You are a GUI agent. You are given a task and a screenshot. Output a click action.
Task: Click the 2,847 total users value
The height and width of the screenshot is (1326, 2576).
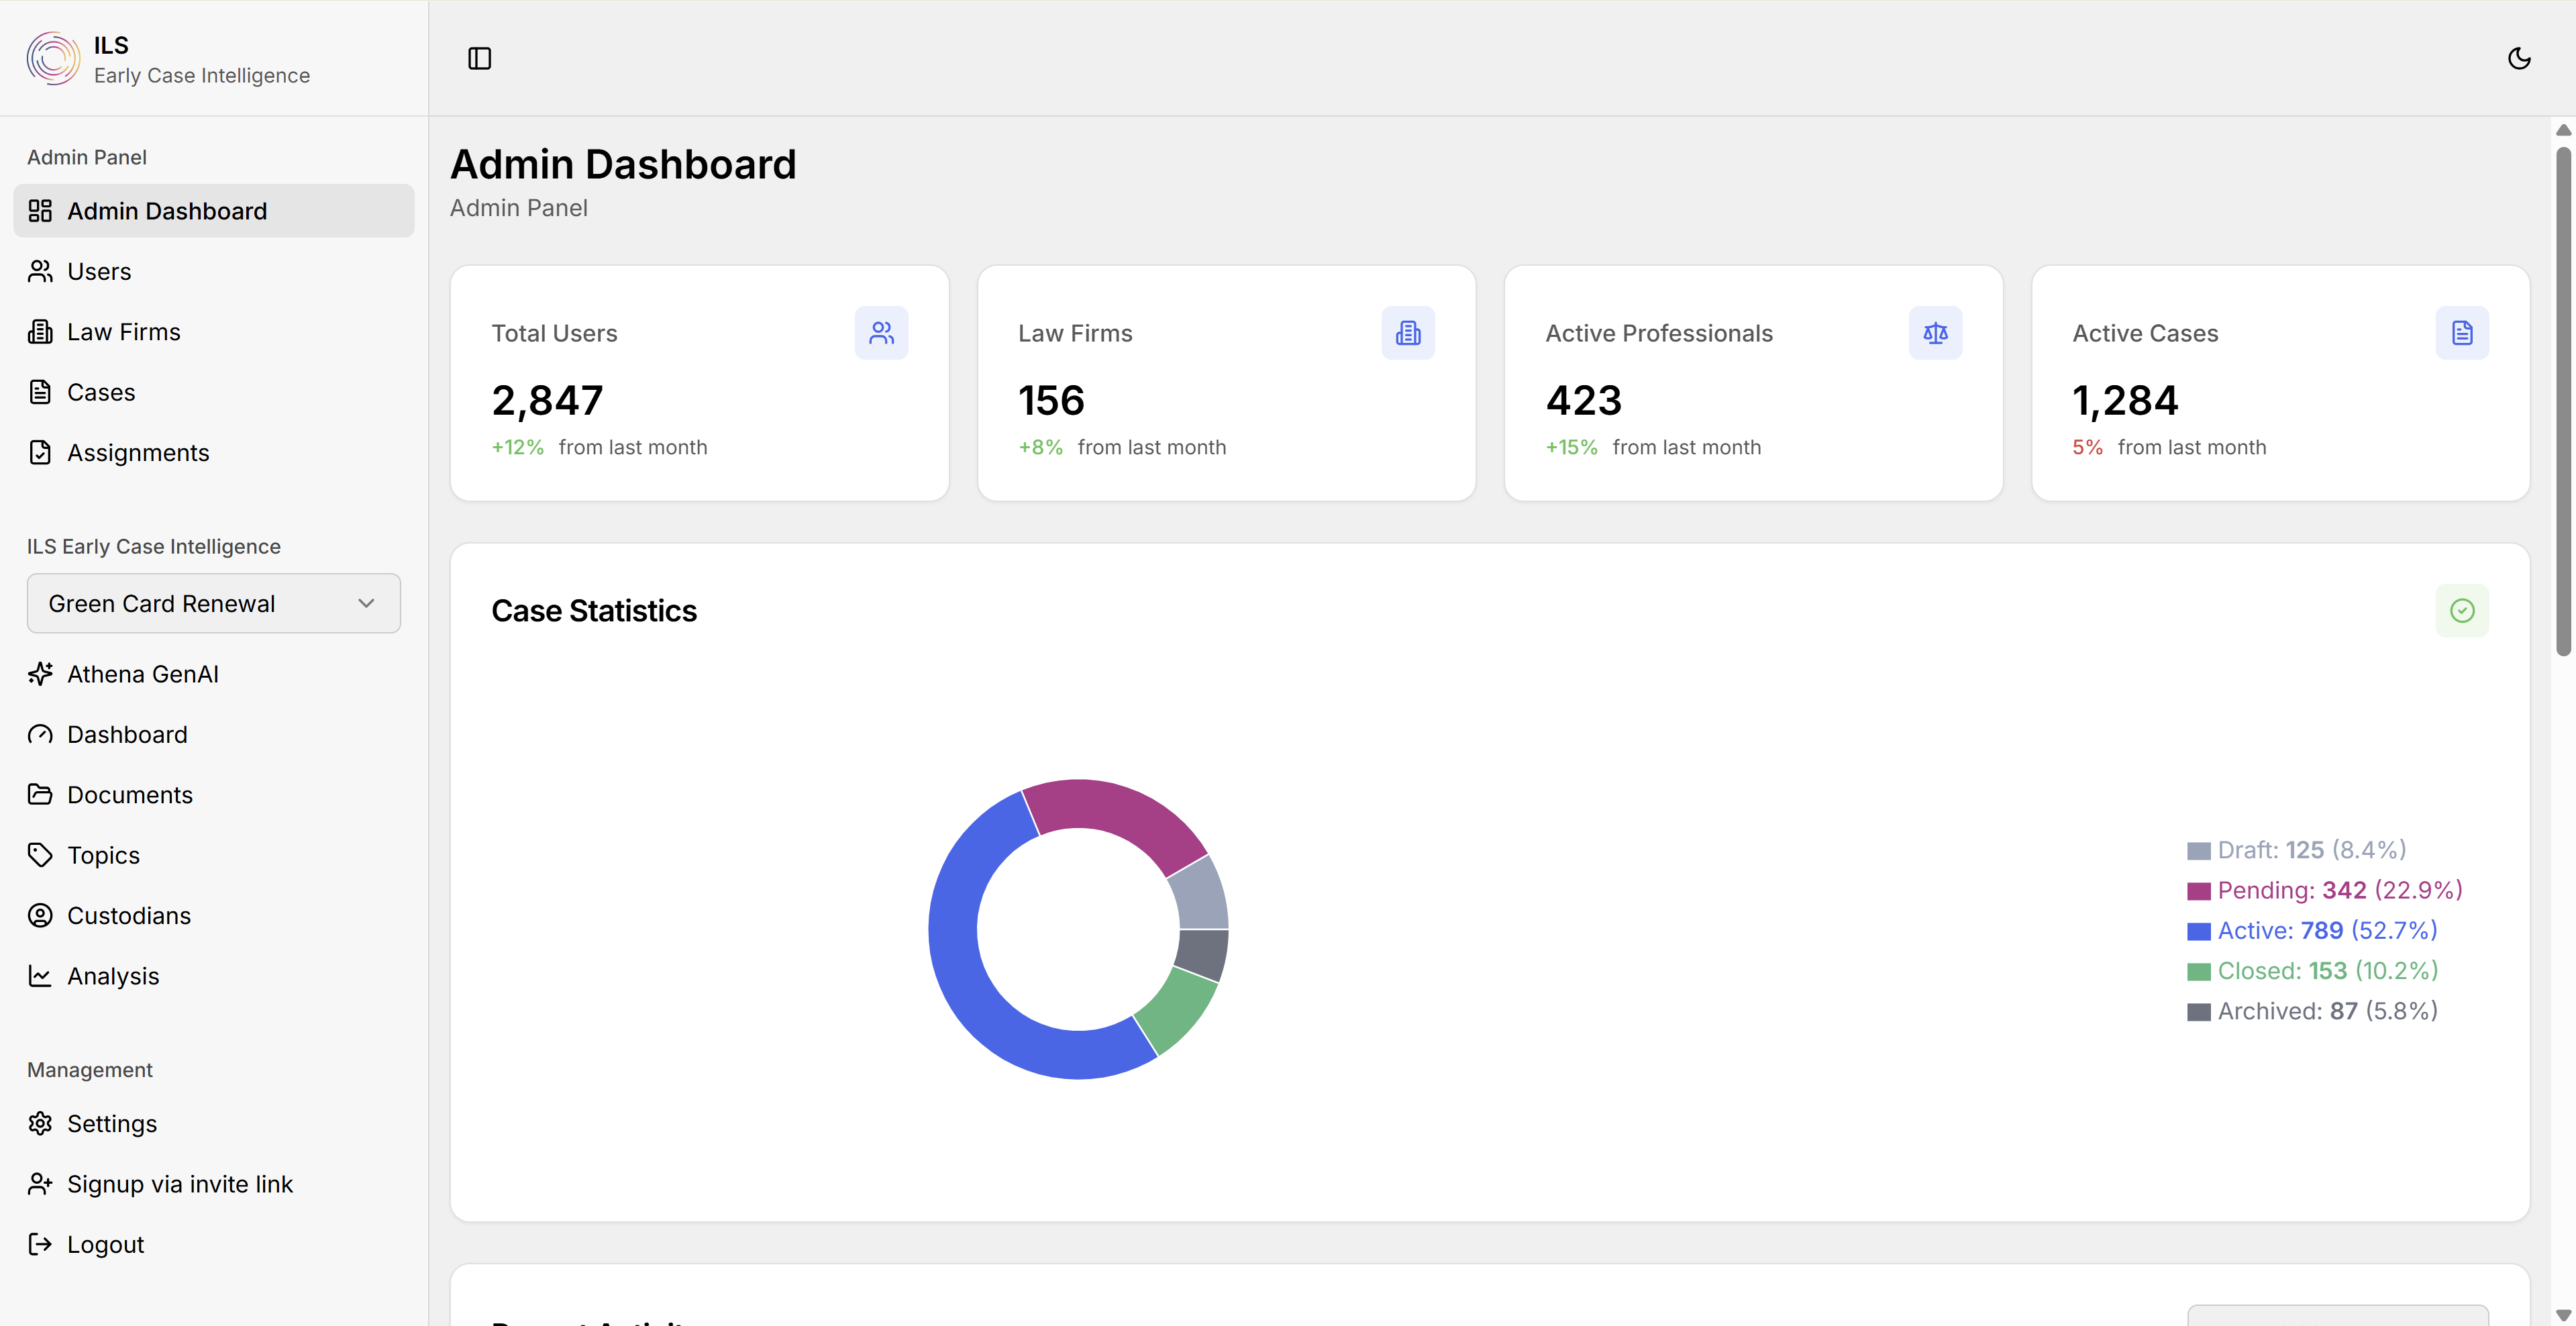[x=547, y=400]
